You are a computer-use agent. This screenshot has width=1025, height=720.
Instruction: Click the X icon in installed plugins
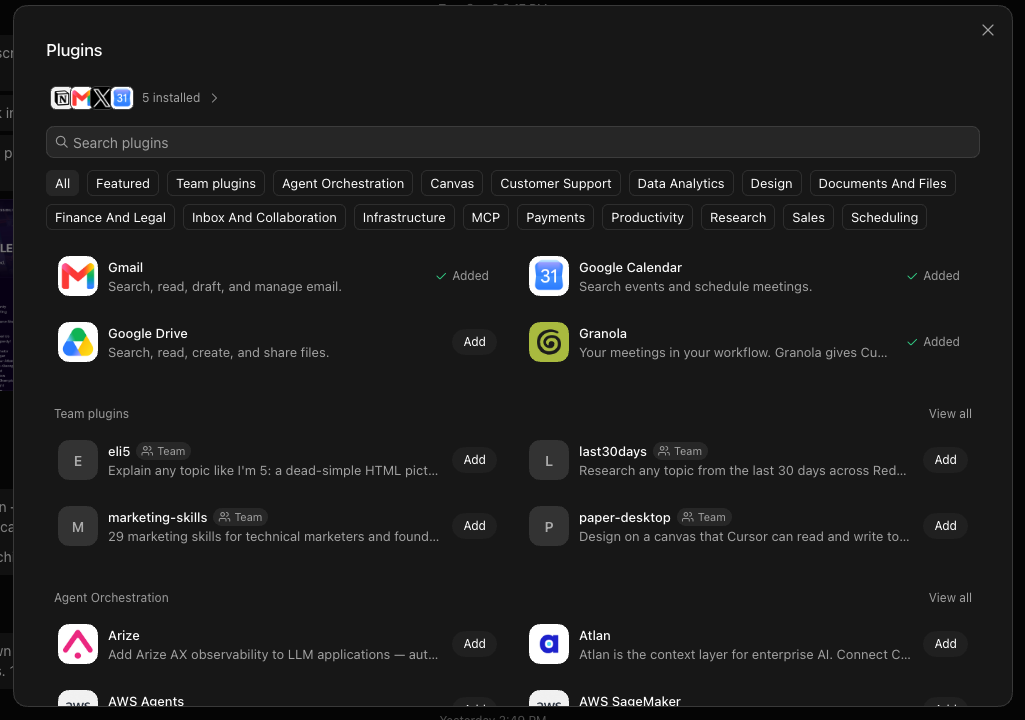click(x=101, y=98)
